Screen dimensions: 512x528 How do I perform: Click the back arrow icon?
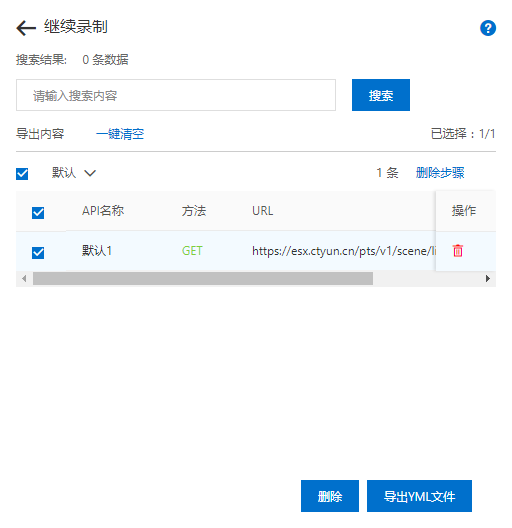(26, 28)
